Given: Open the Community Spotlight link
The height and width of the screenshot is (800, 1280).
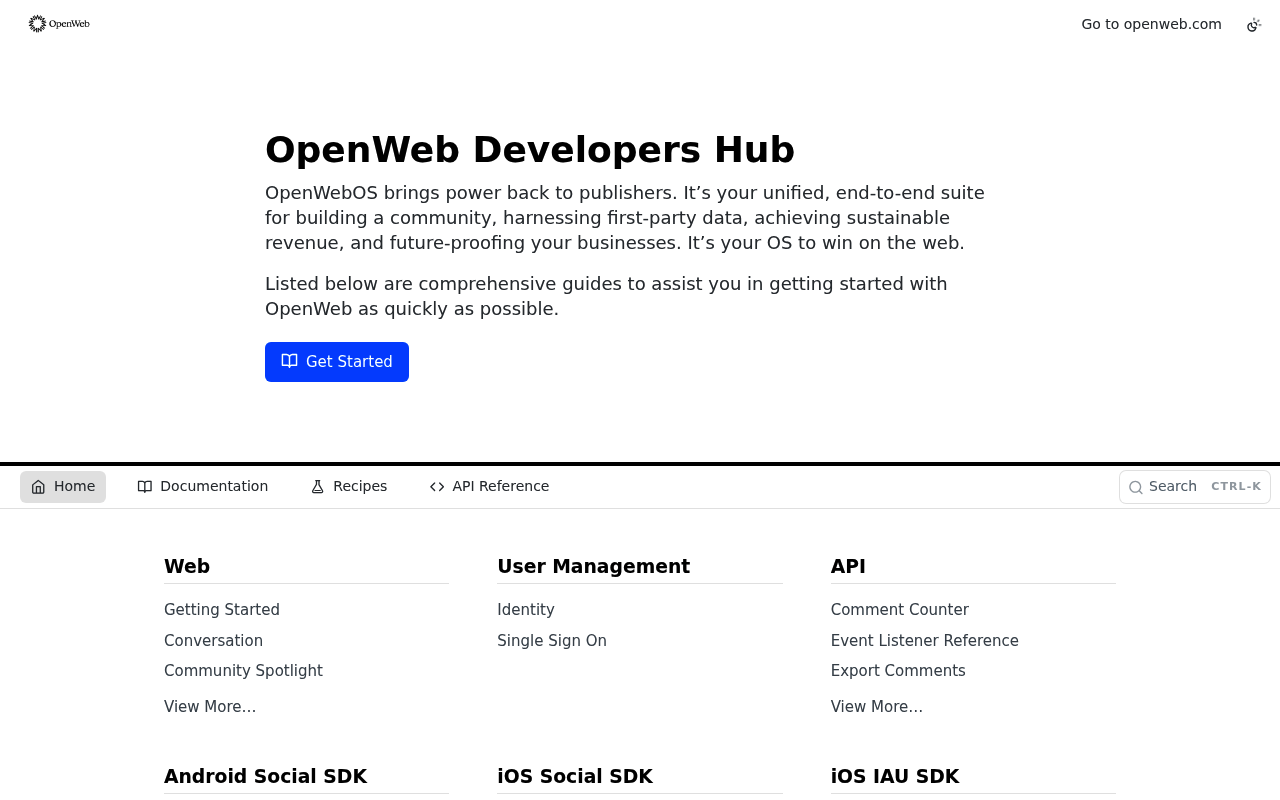Looking at the screenshot, I should [243, 671].
